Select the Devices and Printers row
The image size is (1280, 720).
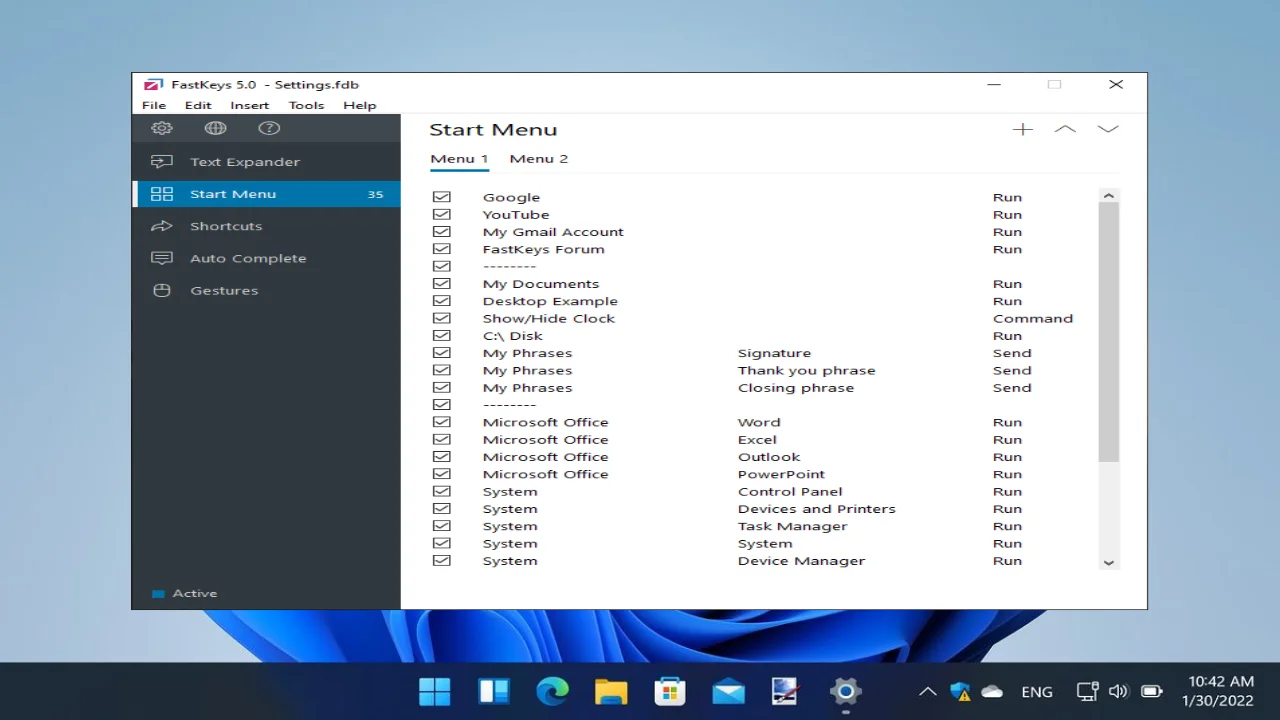[x=764, y=509]
